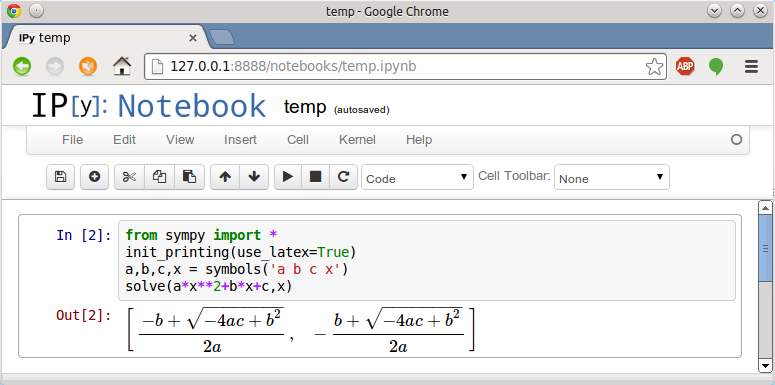This screenshot has width=775, height=385.
Task: Move cell up with up arrow
Action: (225, 177)
